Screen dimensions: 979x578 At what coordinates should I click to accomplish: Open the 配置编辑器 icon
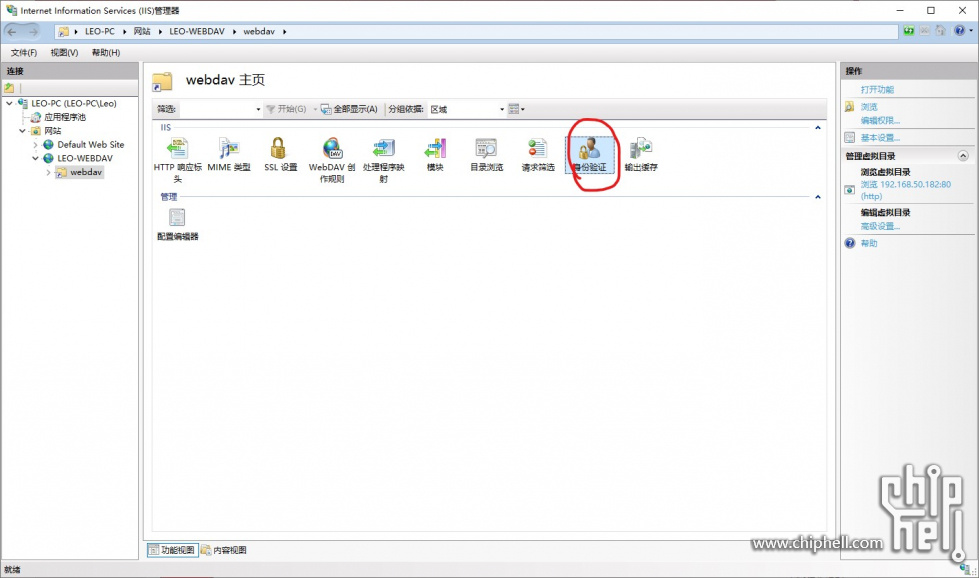coord(178,218)
